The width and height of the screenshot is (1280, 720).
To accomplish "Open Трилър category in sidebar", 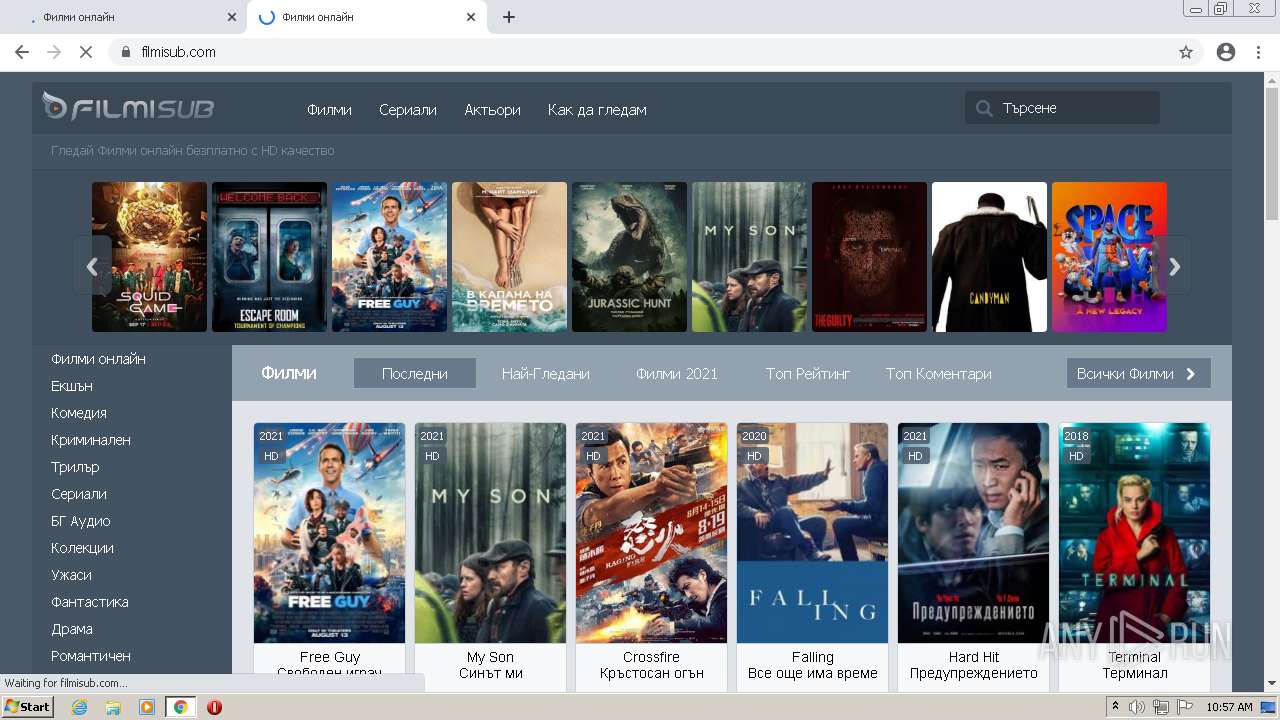I will [x=75, y=467].
